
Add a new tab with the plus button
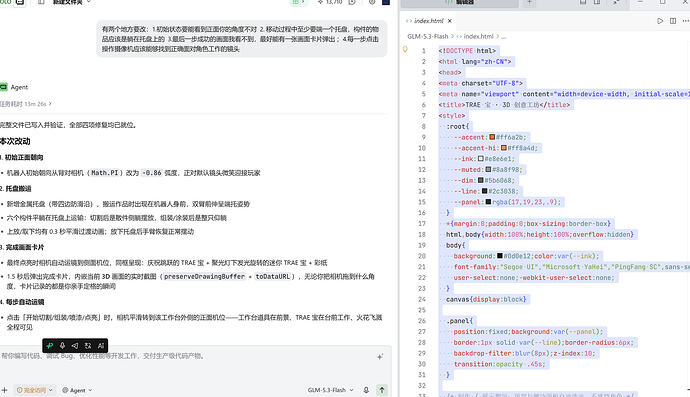(x=529, y=2)
